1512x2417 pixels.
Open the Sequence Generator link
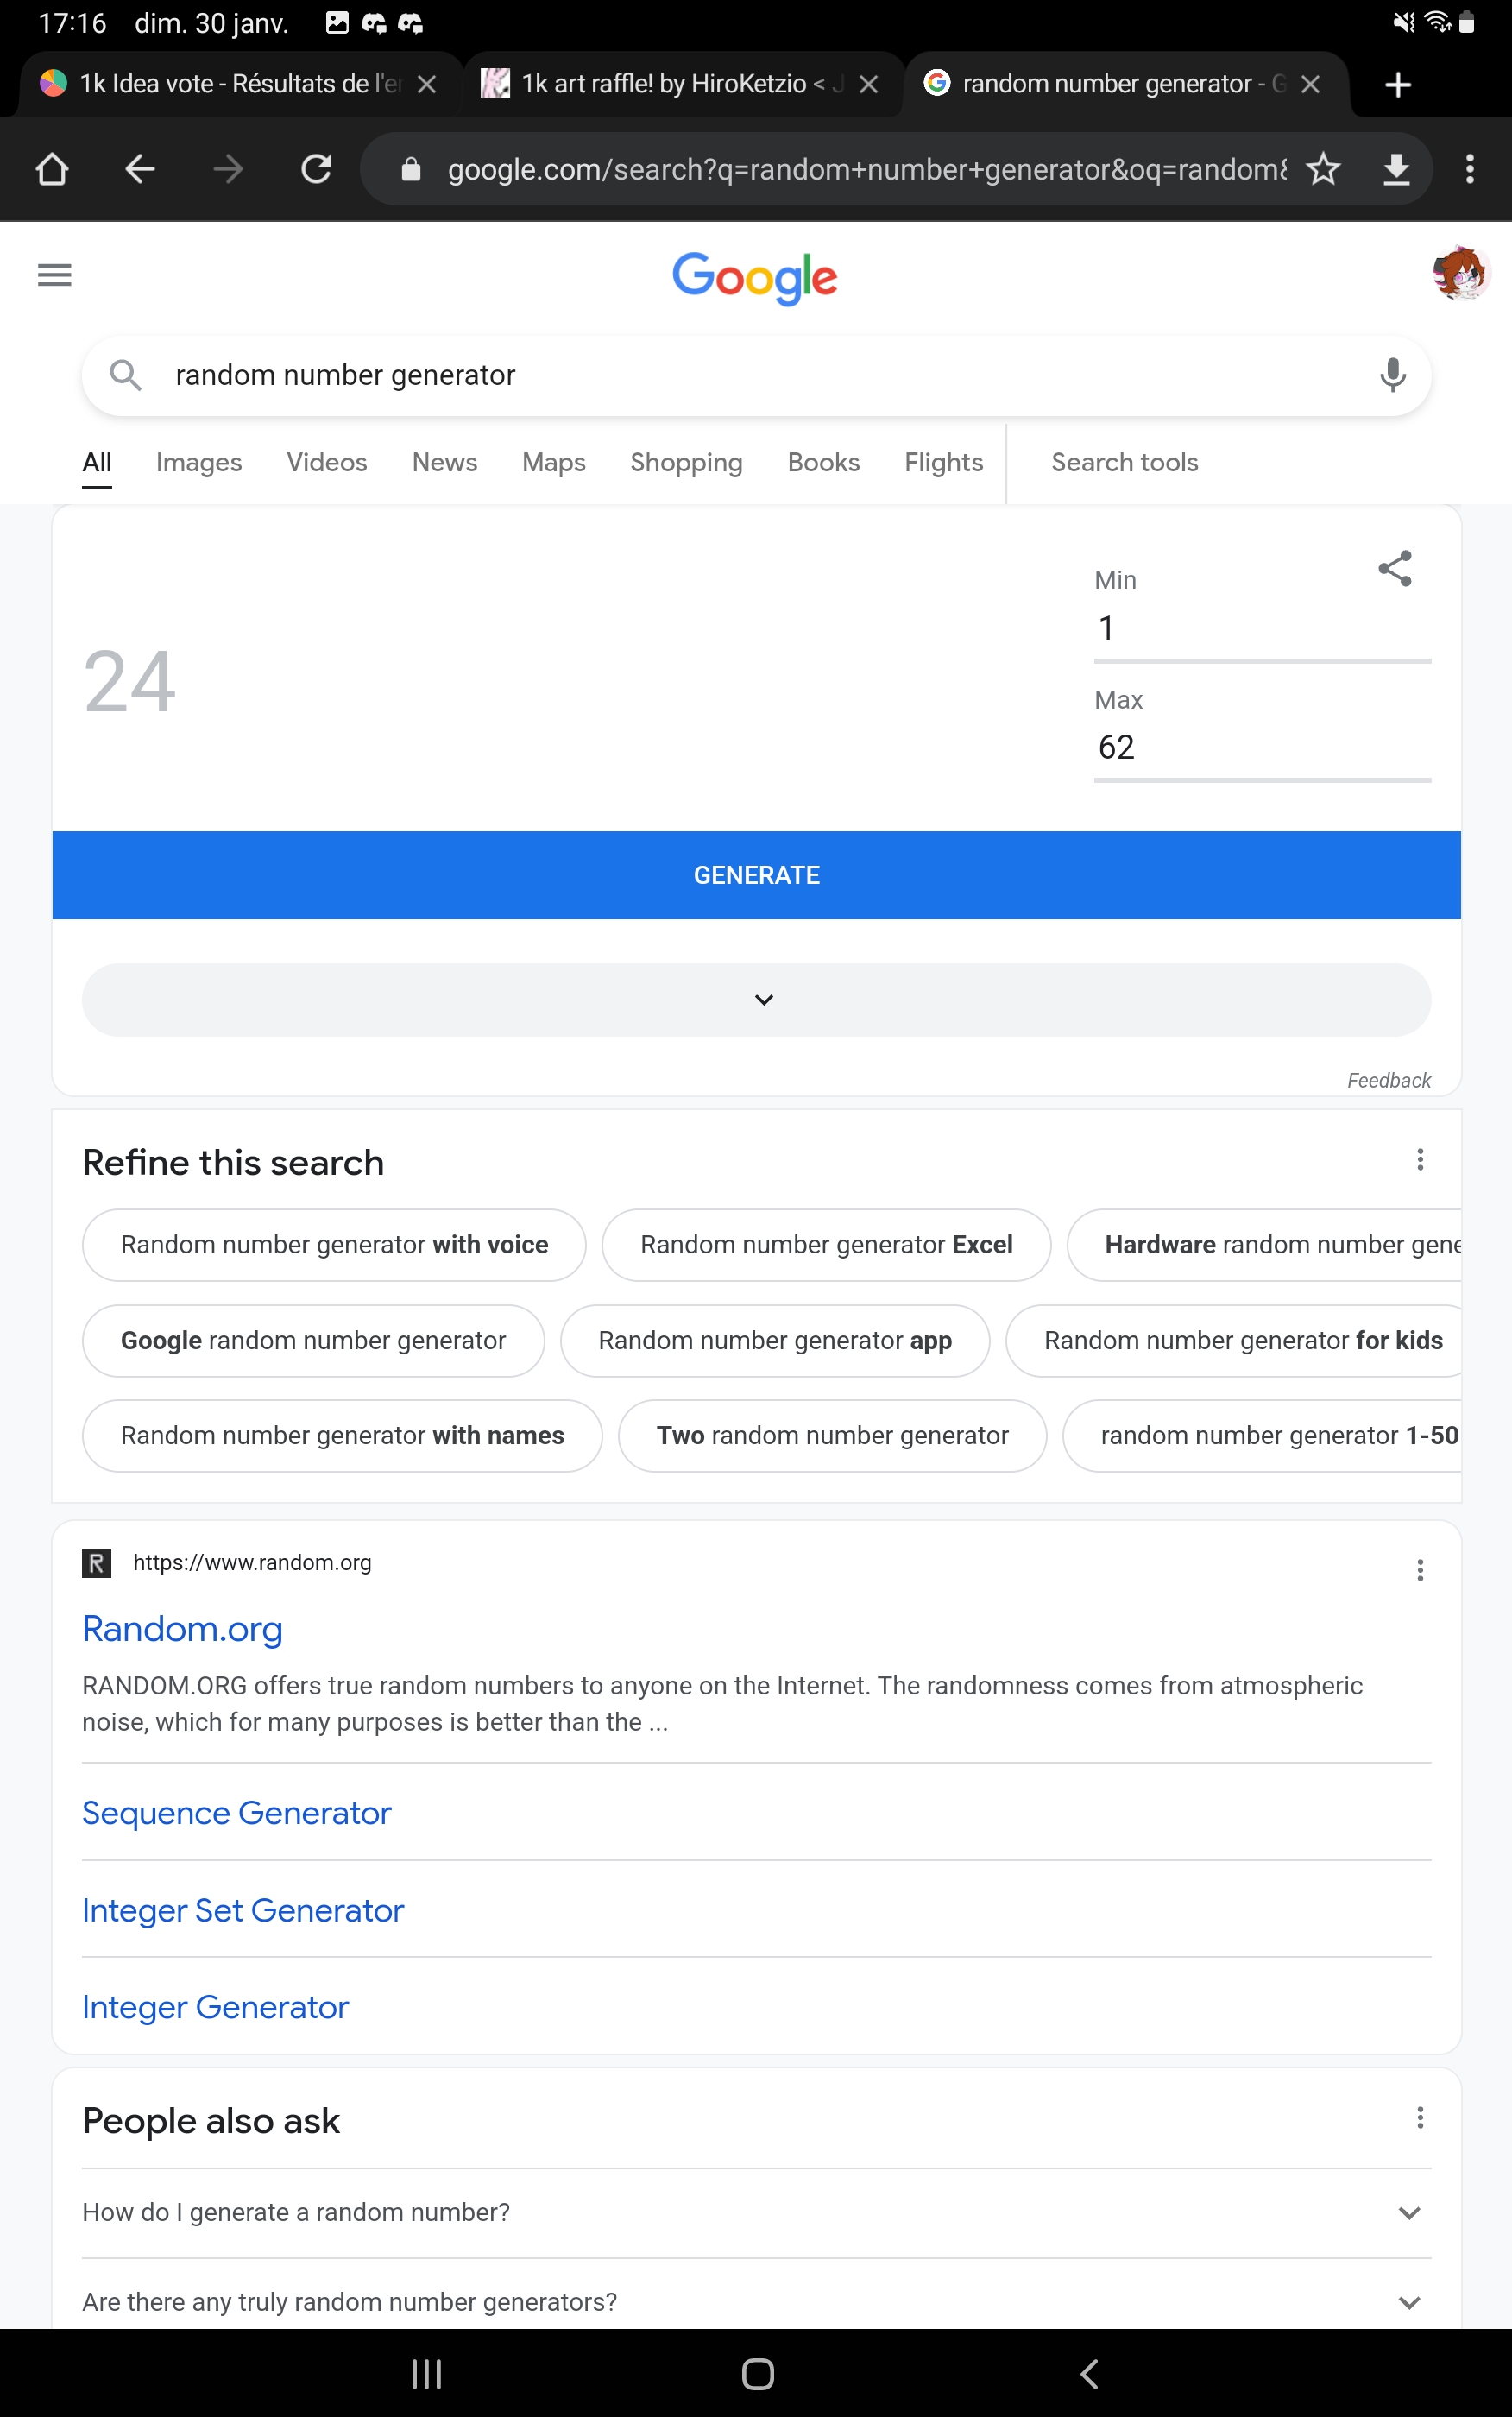click(237, 1812)
